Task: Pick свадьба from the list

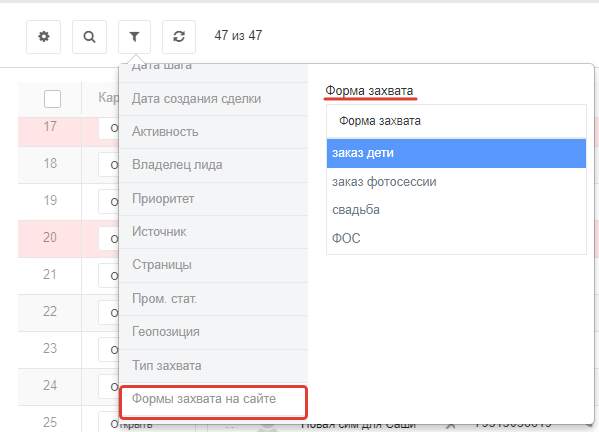Action: 456,210
